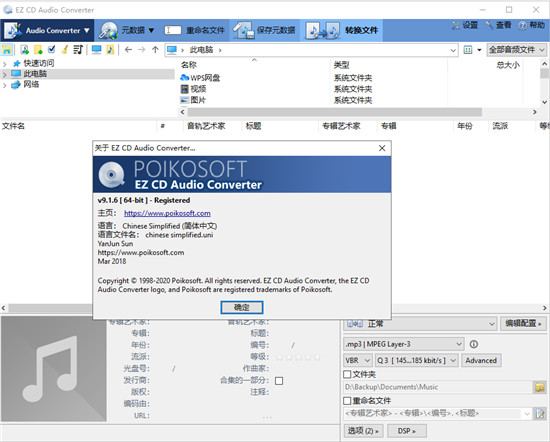Viewport: 550px width, 442px height.
Task: Click the DSP button
Action: (407, 431)
